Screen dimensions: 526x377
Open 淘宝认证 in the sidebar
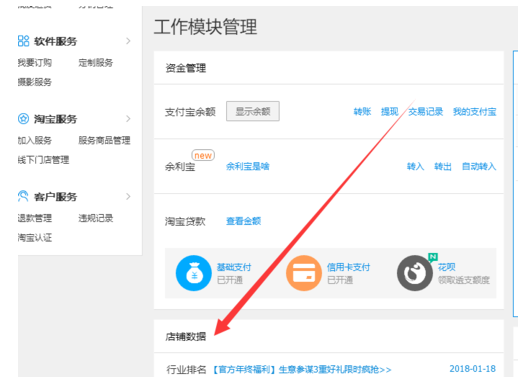35,237
